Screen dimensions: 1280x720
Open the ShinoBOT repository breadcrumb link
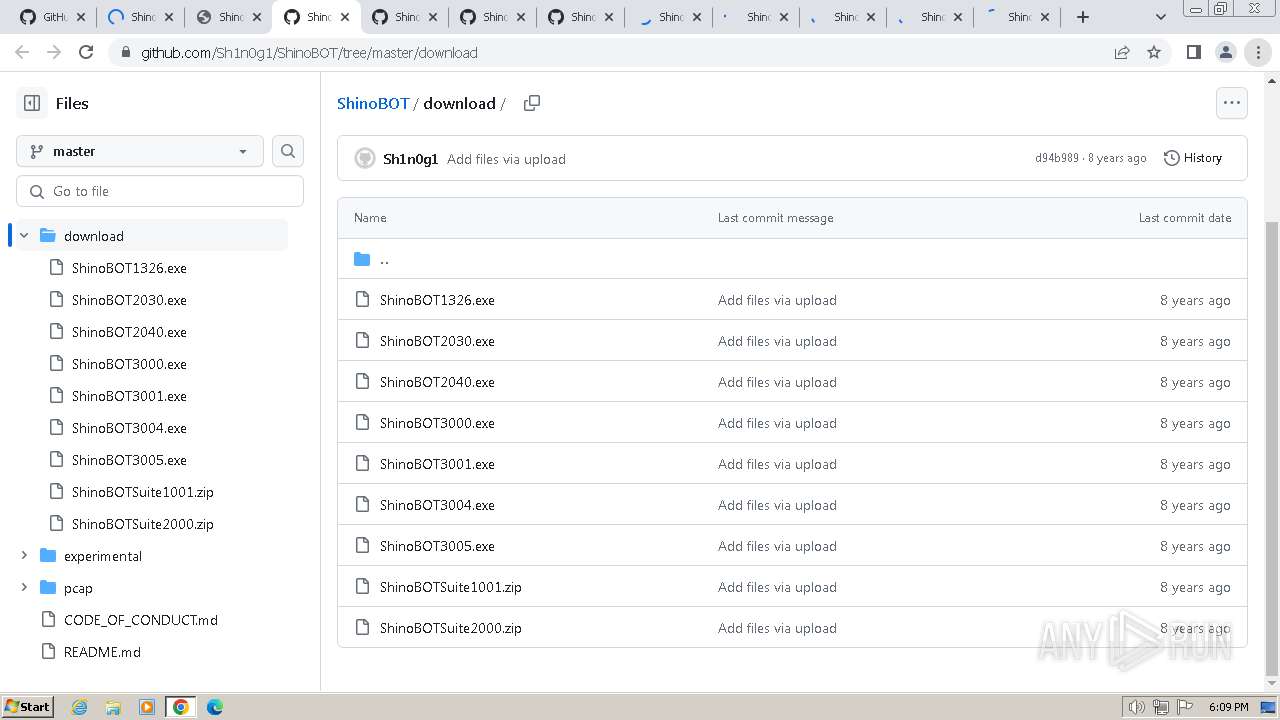coord(373,103)
